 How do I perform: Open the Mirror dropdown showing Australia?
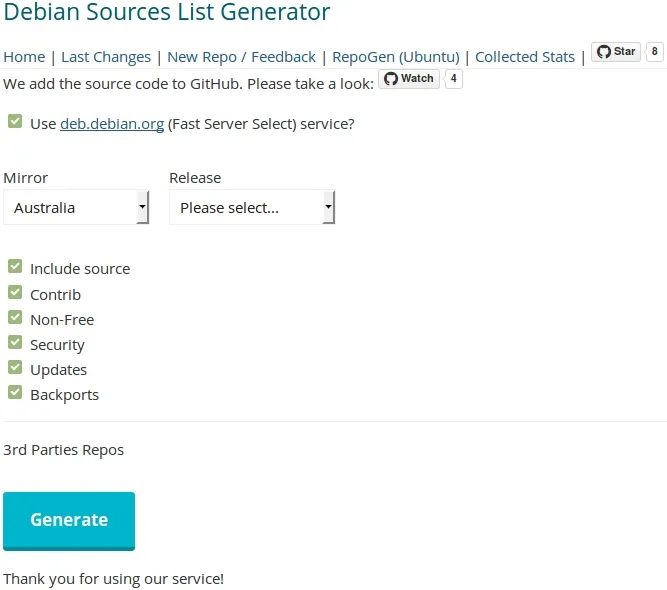coord(76,208)
